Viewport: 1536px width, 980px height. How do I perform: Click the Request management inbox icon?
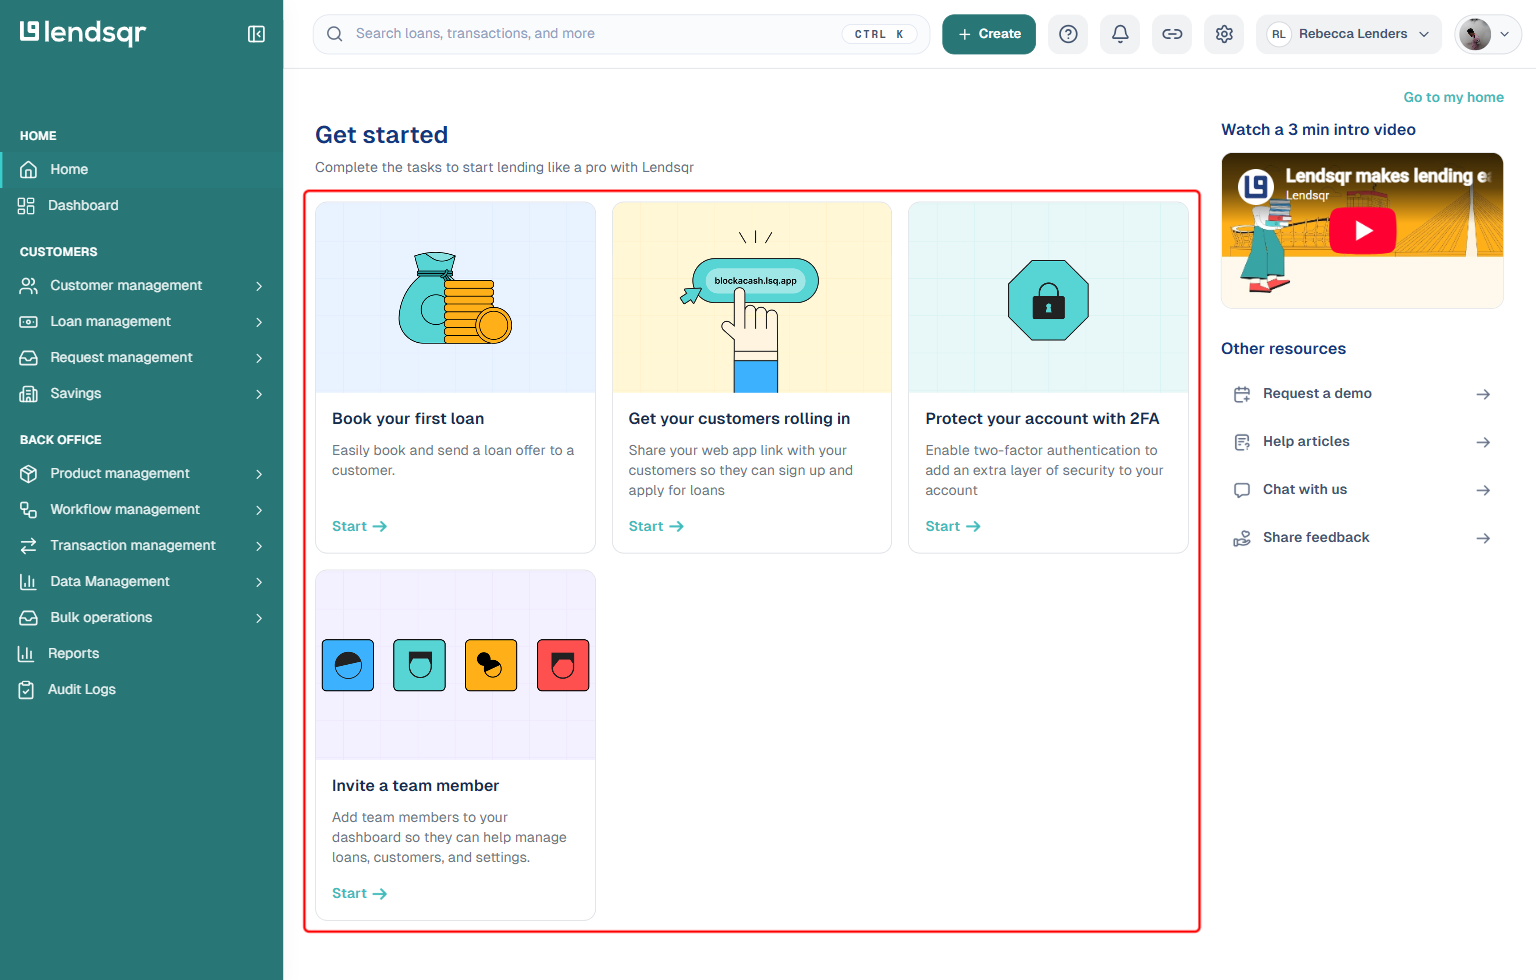(29, 357)
